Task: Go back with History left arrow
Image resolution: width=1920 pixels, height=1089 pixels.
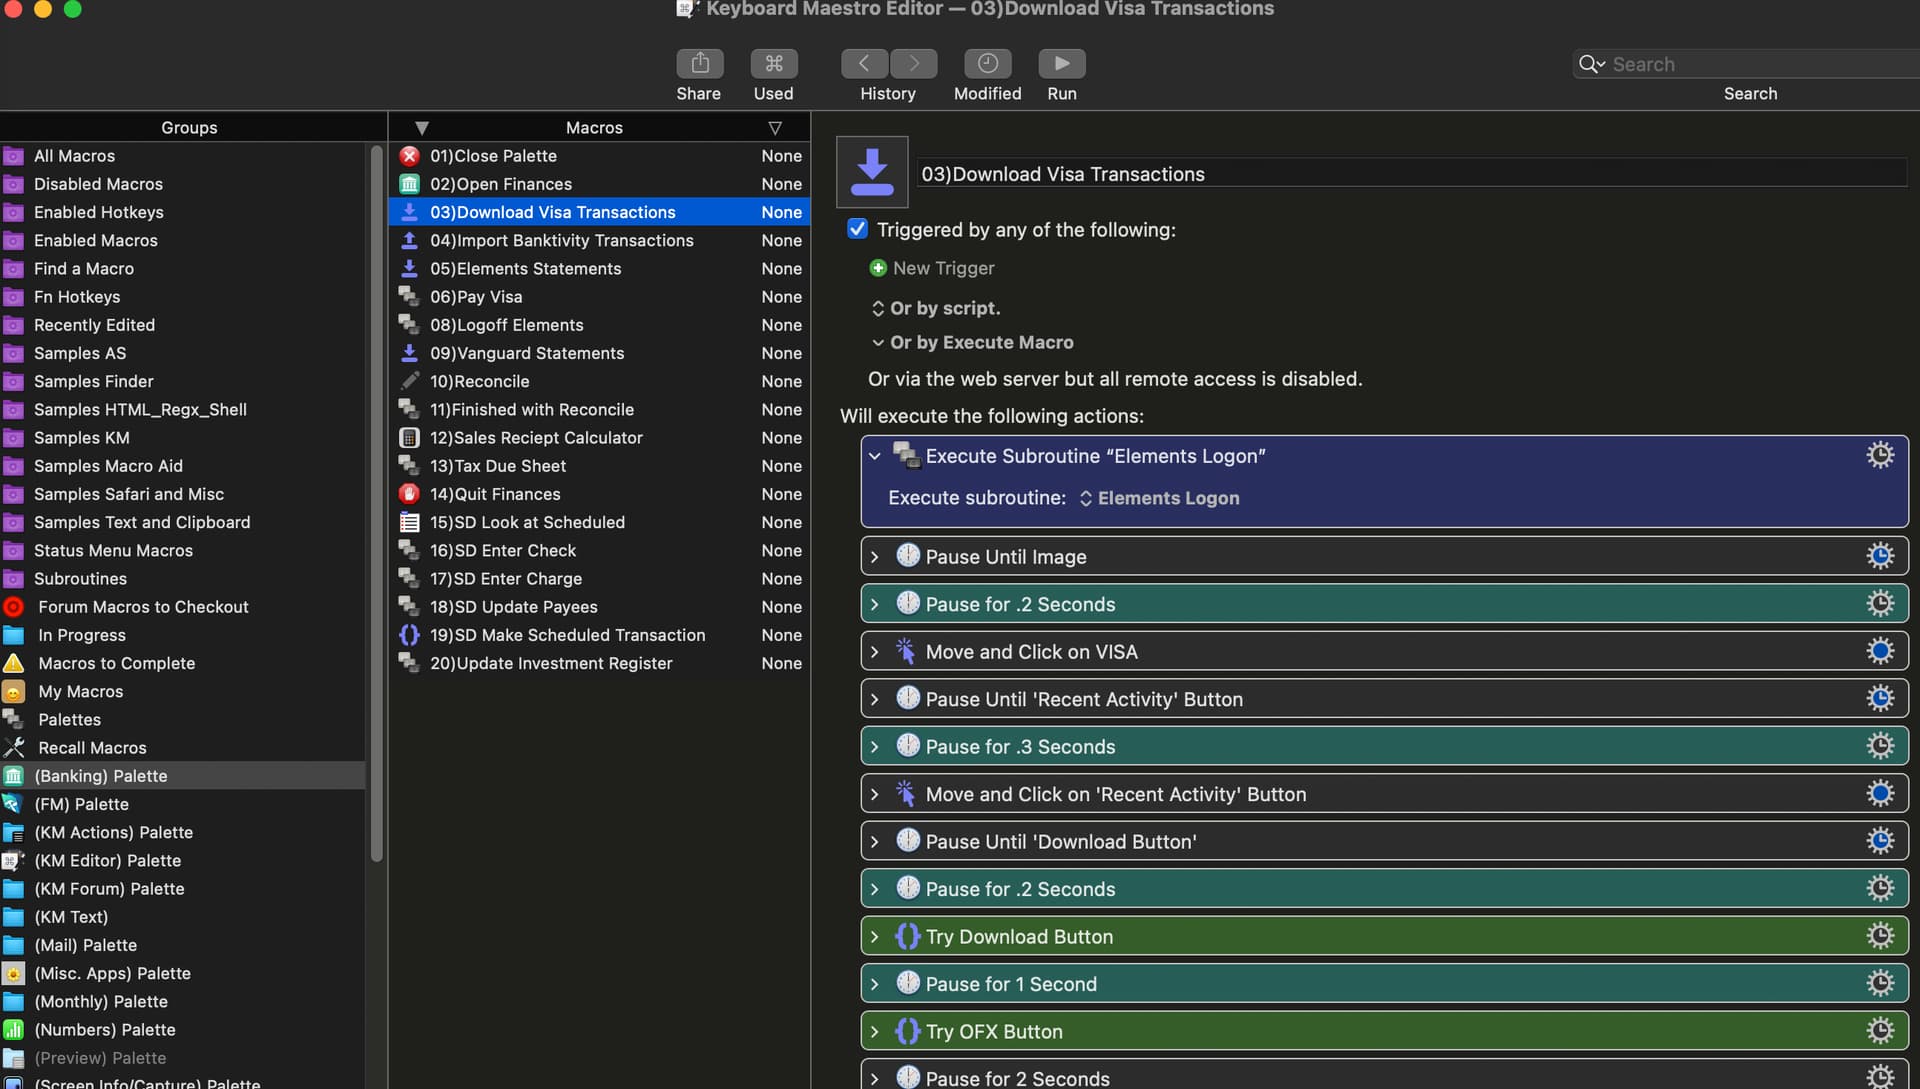Action: coord(864,64)
